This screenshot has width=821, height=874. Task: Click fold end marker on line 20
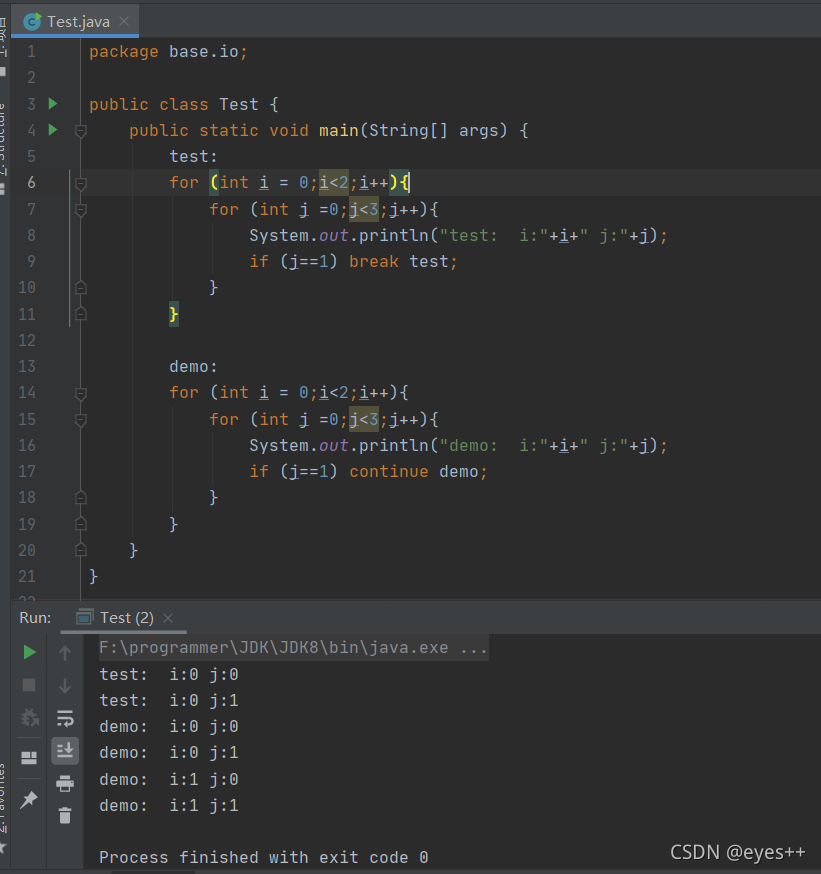[x=81, y=550]
